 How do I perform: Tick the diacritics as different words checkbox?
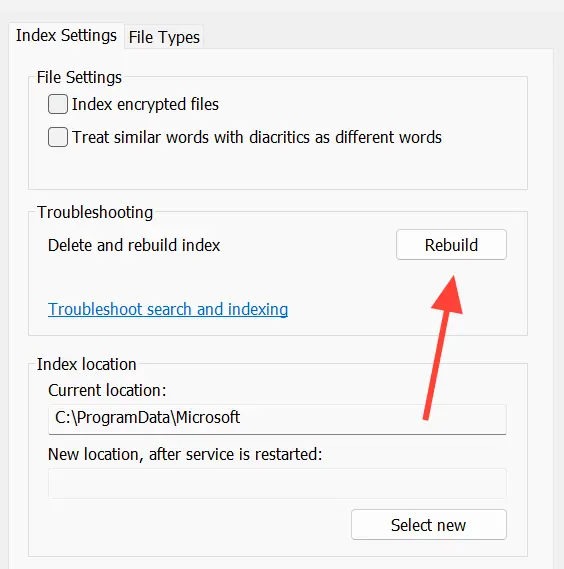pos(58,137)
